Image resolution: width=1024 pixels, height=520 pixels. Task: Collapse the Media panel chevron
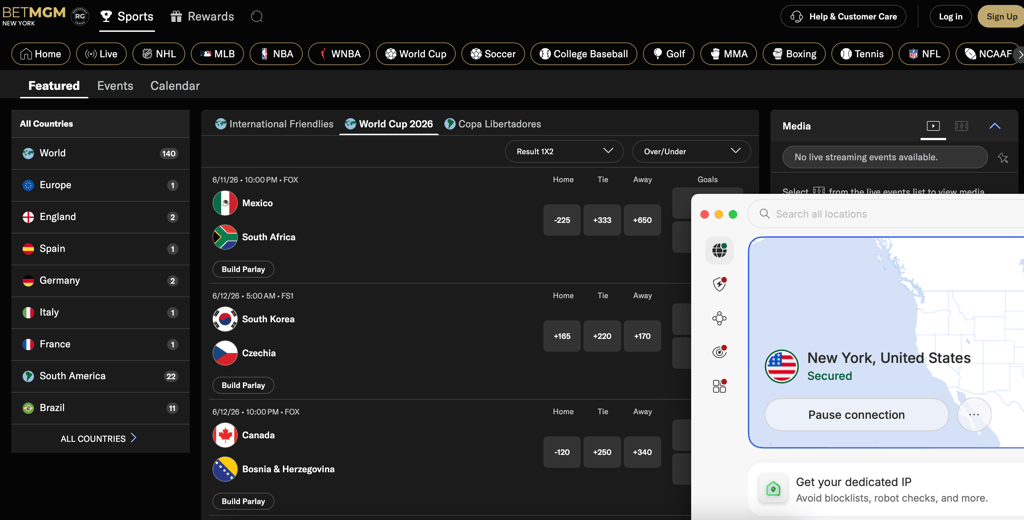pyautogui.click(x=995, y=126)
